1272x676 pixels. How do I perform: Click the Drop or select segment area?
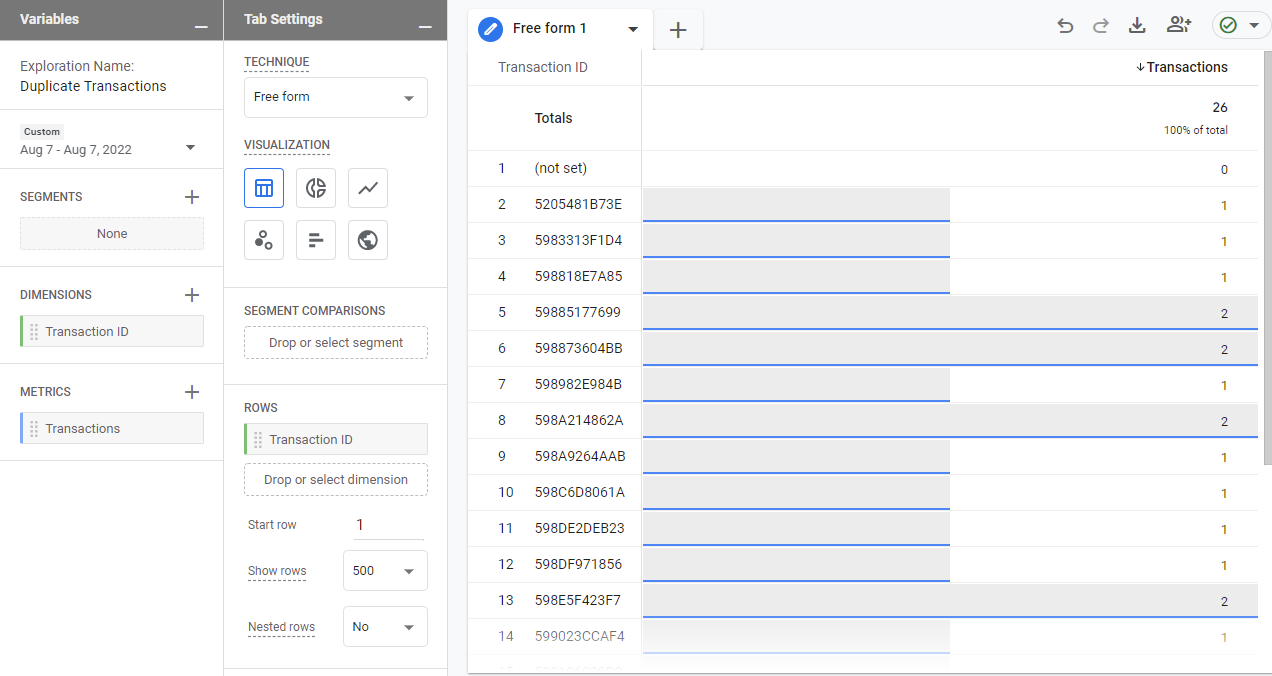point(335,342)
